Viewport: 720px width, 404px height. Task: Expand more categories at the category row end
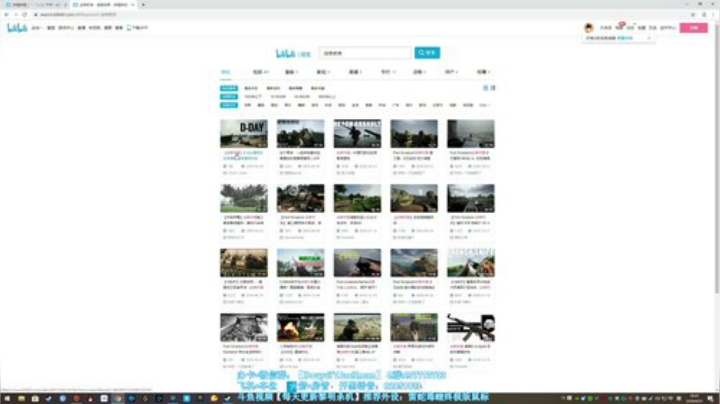click(x=484, y=105)
